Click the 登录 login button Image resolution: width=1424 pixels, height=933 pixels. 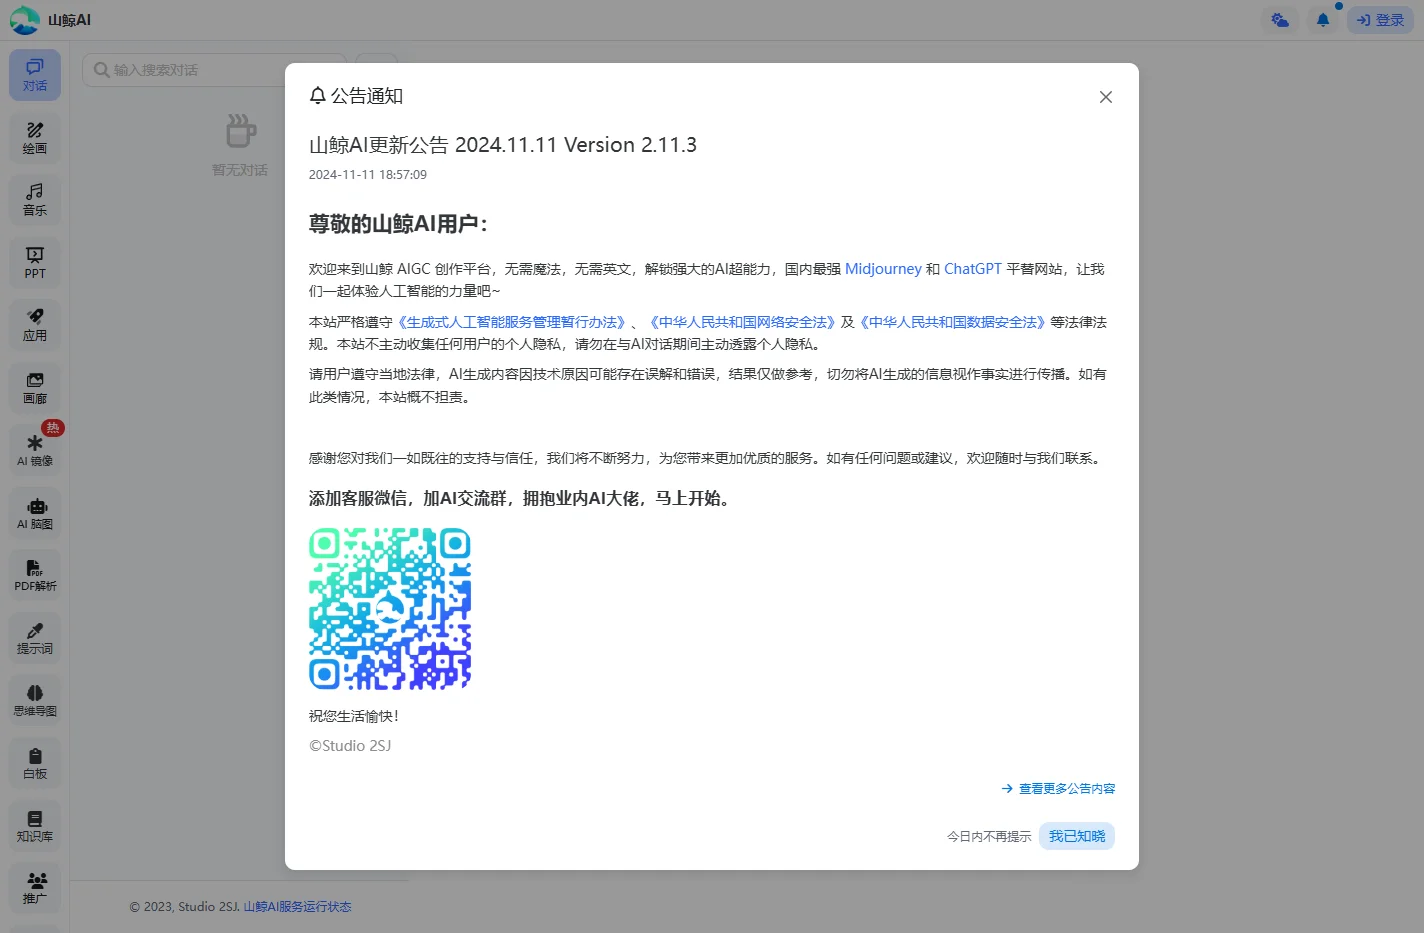[x=1380, y=20]
